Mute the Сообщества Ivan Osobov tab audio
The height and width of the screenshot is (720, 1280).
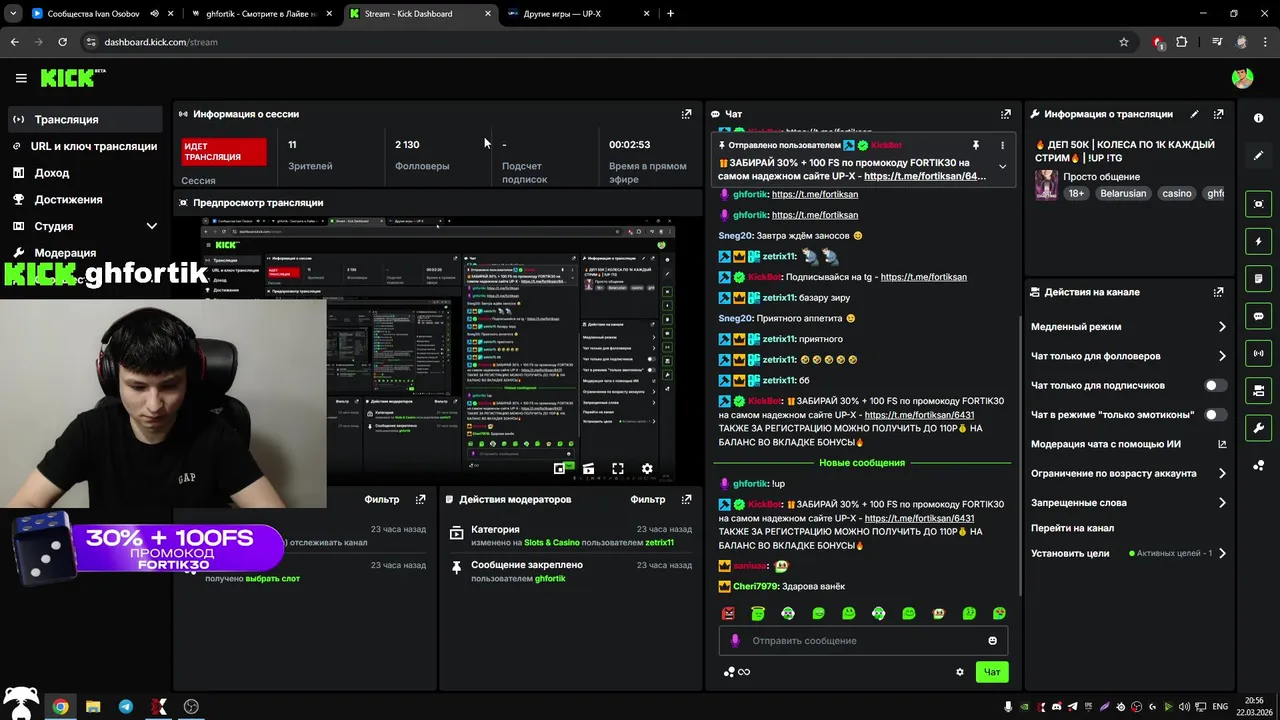[154, 14]
